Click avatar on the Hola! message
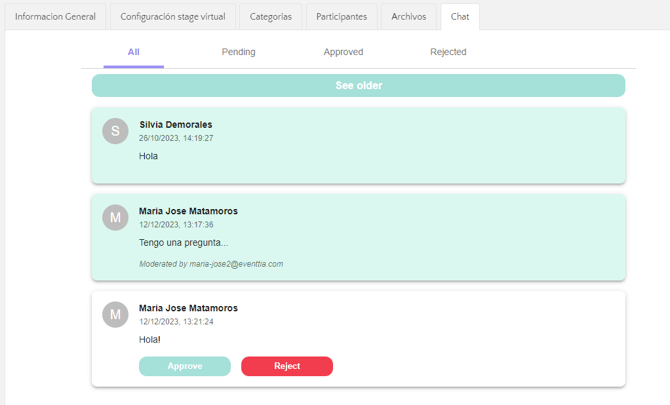This screenshot has width=670, height=405. coord(115,314)
